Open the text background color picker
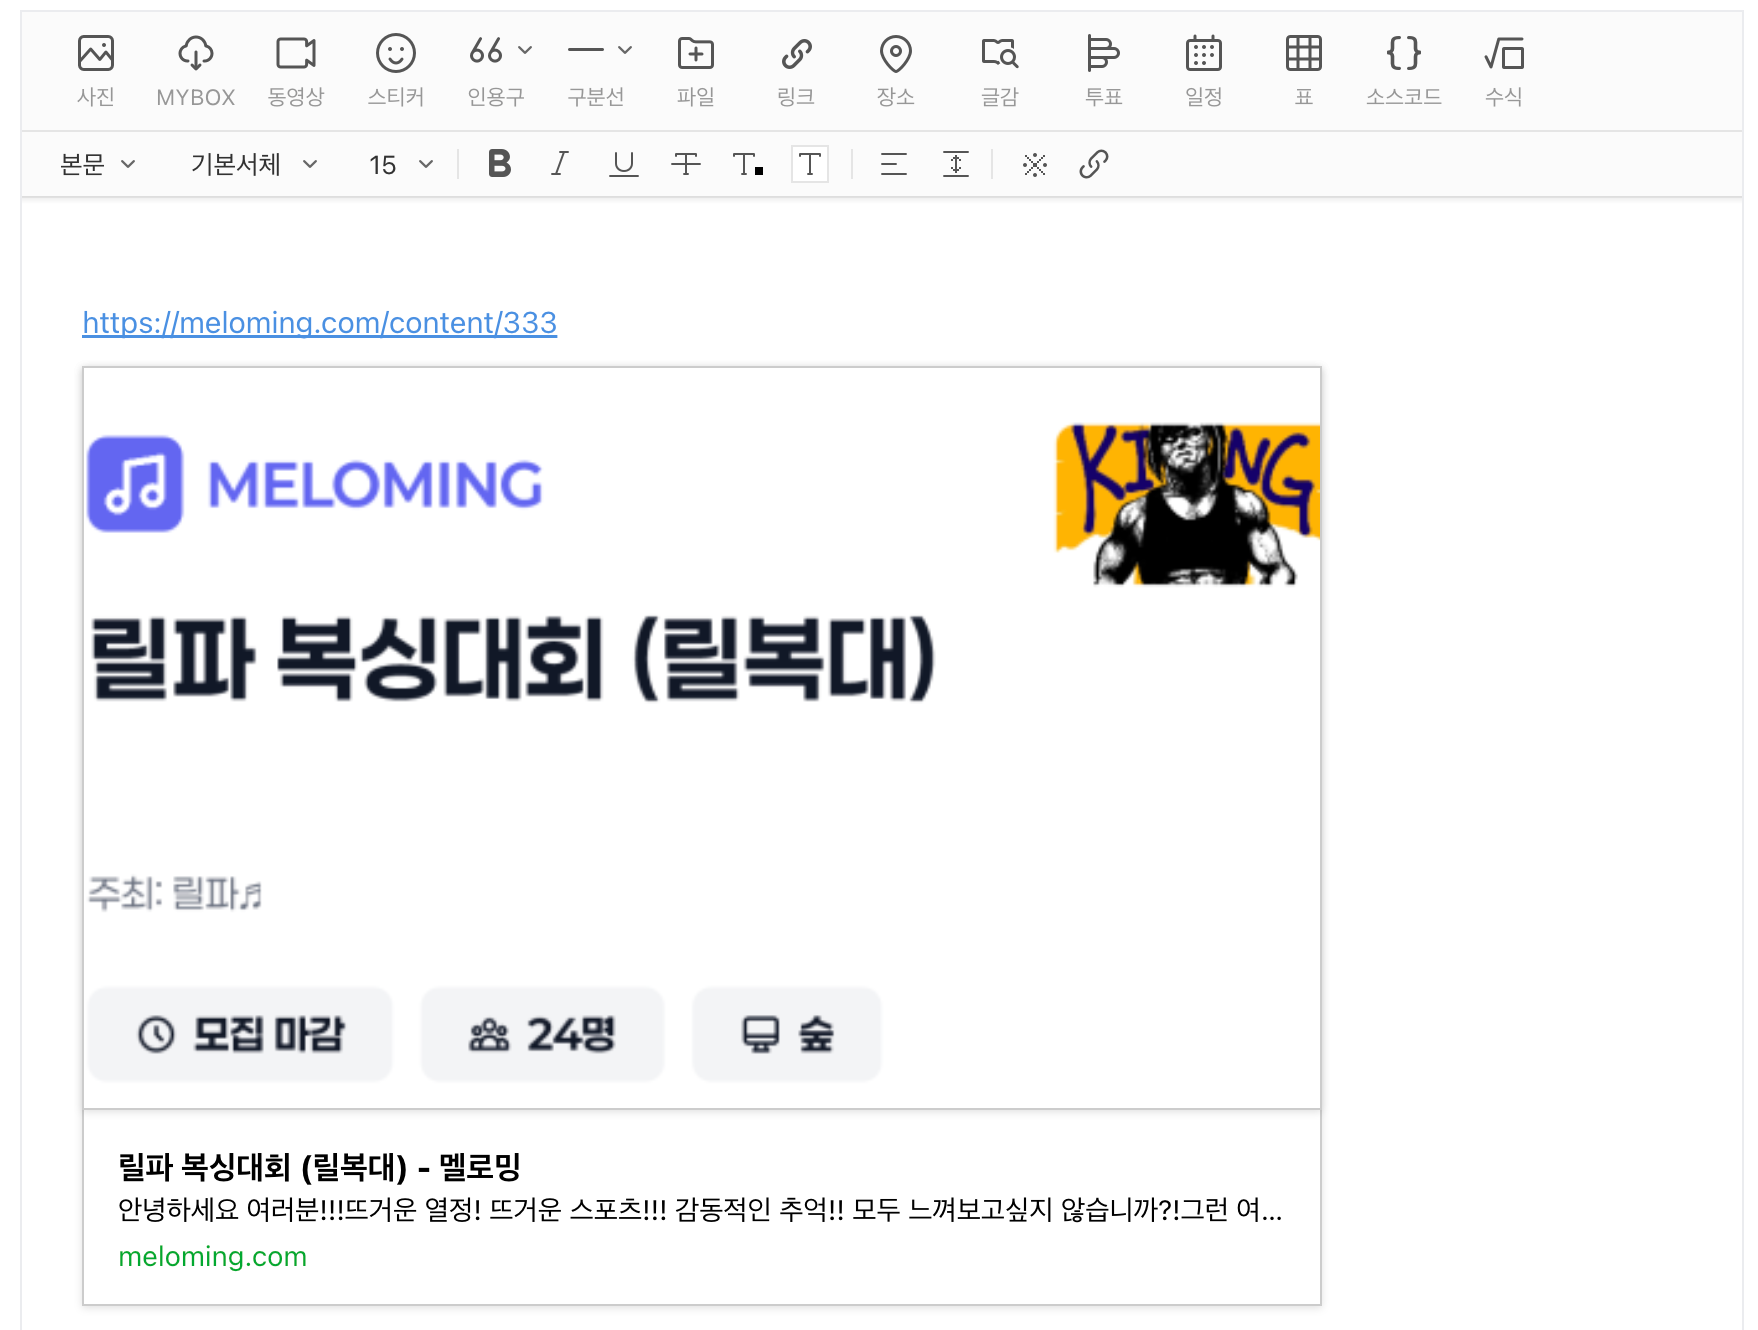Viewport: 1758px width, 1330px height. click(x=810, y=164)
